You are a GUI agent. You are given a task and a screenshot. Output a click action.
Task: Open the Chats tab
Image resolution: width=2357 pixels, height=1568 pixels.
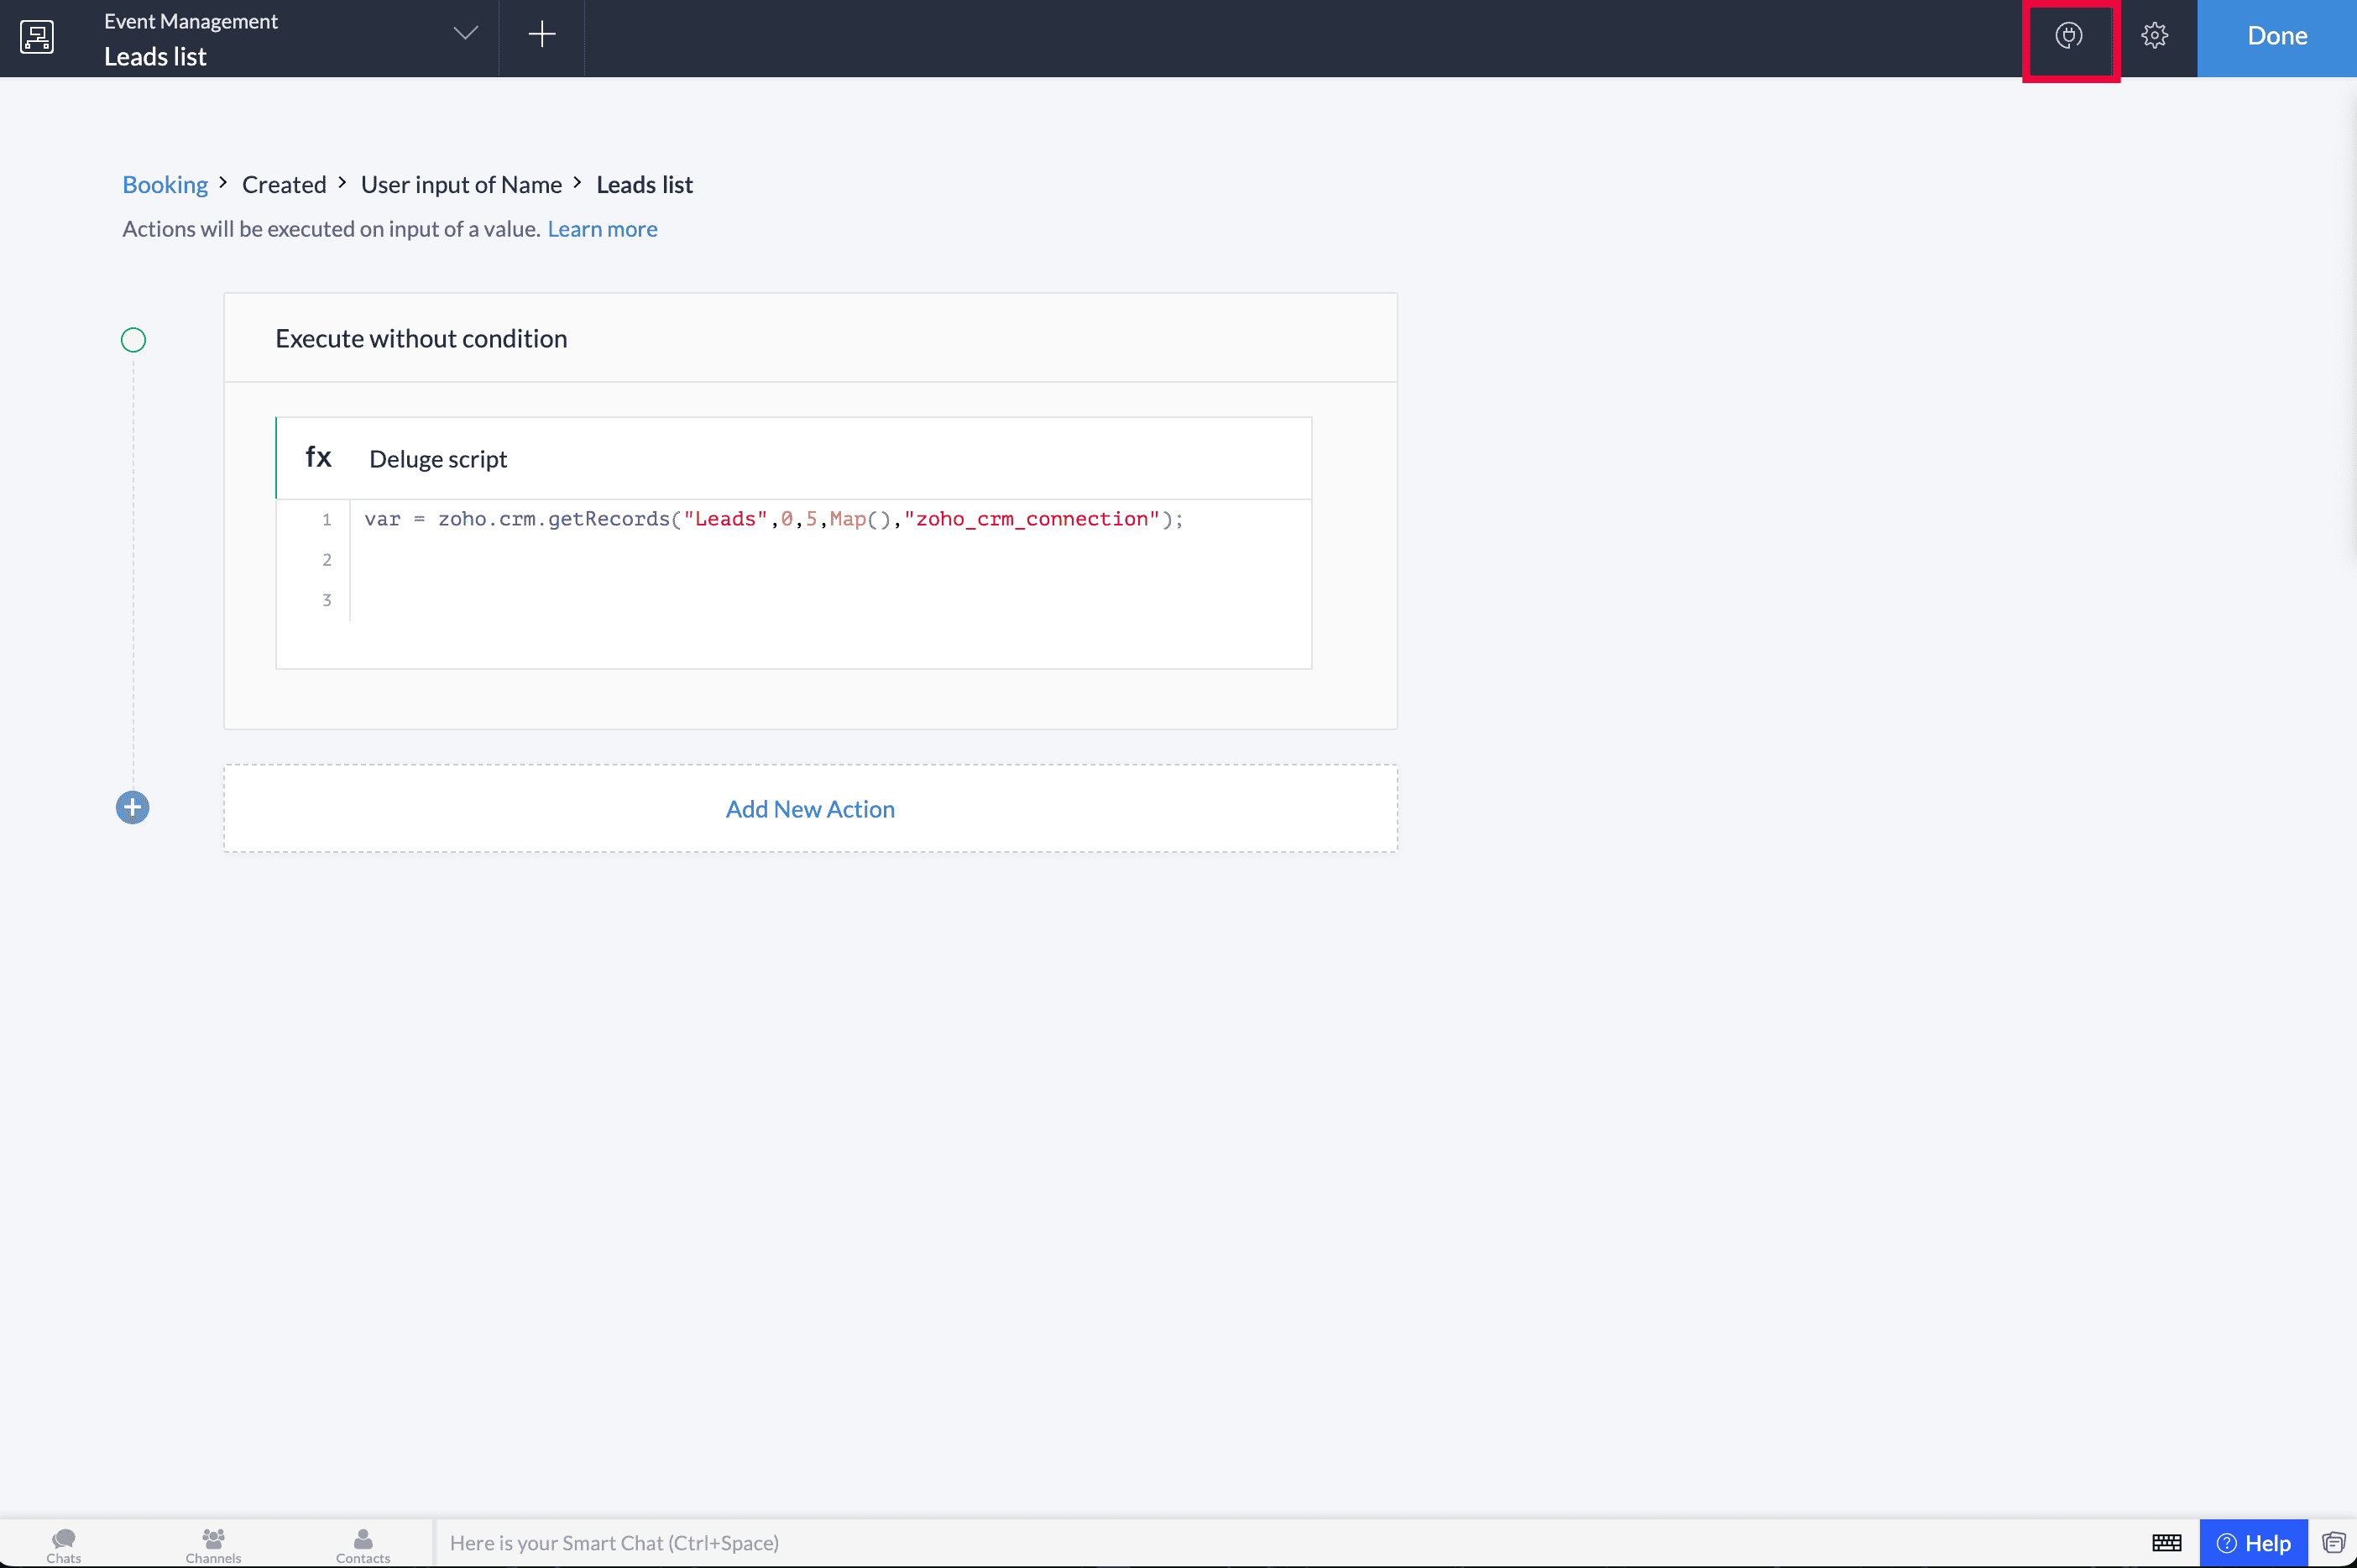click(64, 1544)
